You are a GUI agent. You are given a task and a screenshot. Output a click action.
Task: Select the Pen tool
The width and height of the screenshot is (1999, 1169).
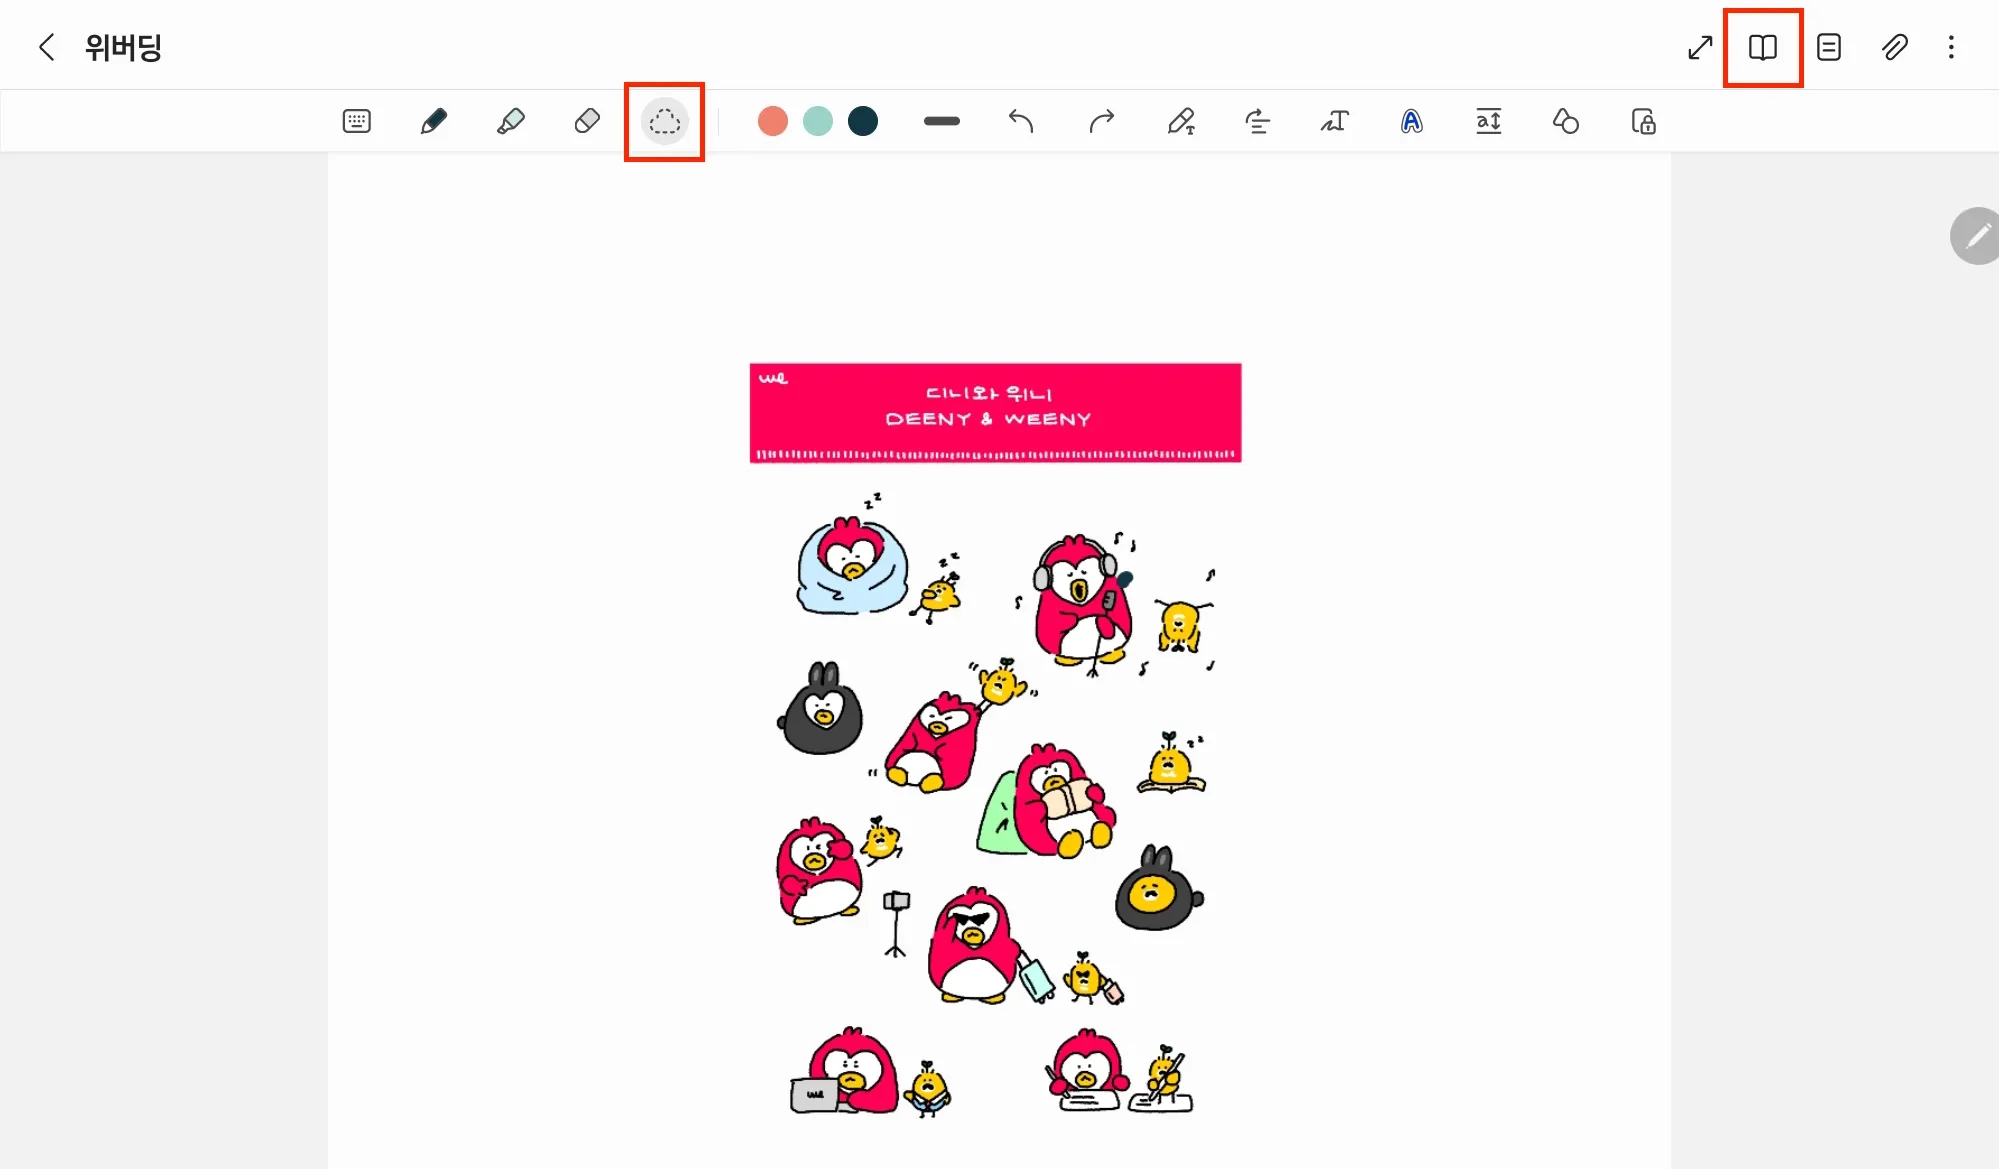click(433, 121)
